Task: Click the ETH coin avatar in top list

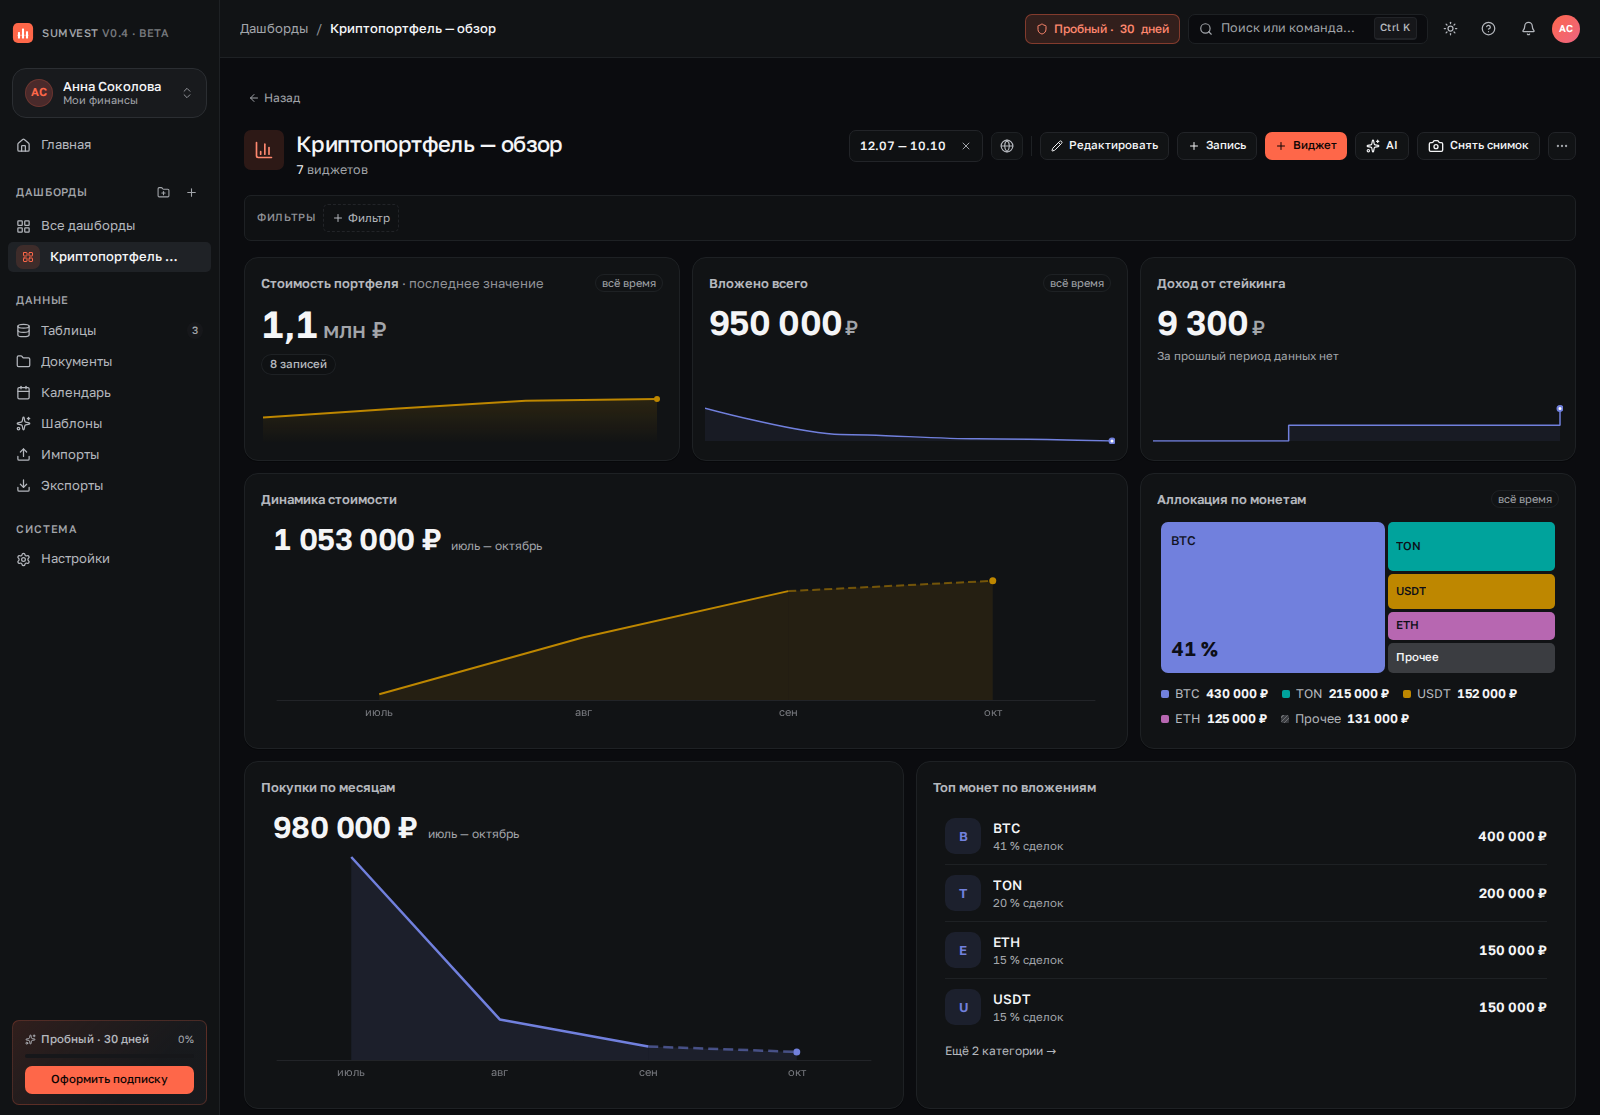Action: click(x=963, y=951)
